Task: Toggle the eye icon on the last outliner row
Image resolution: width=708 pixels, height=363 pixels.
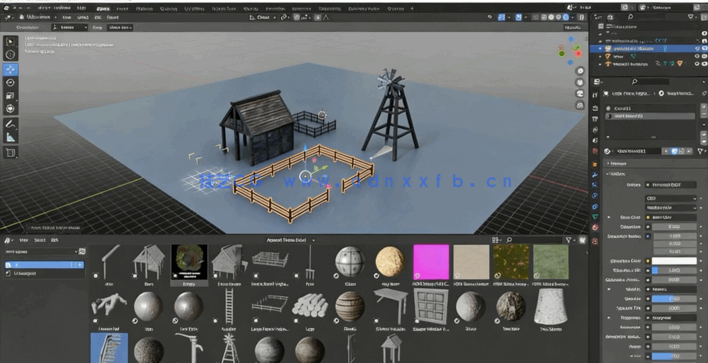Action: tap(698, 64)
